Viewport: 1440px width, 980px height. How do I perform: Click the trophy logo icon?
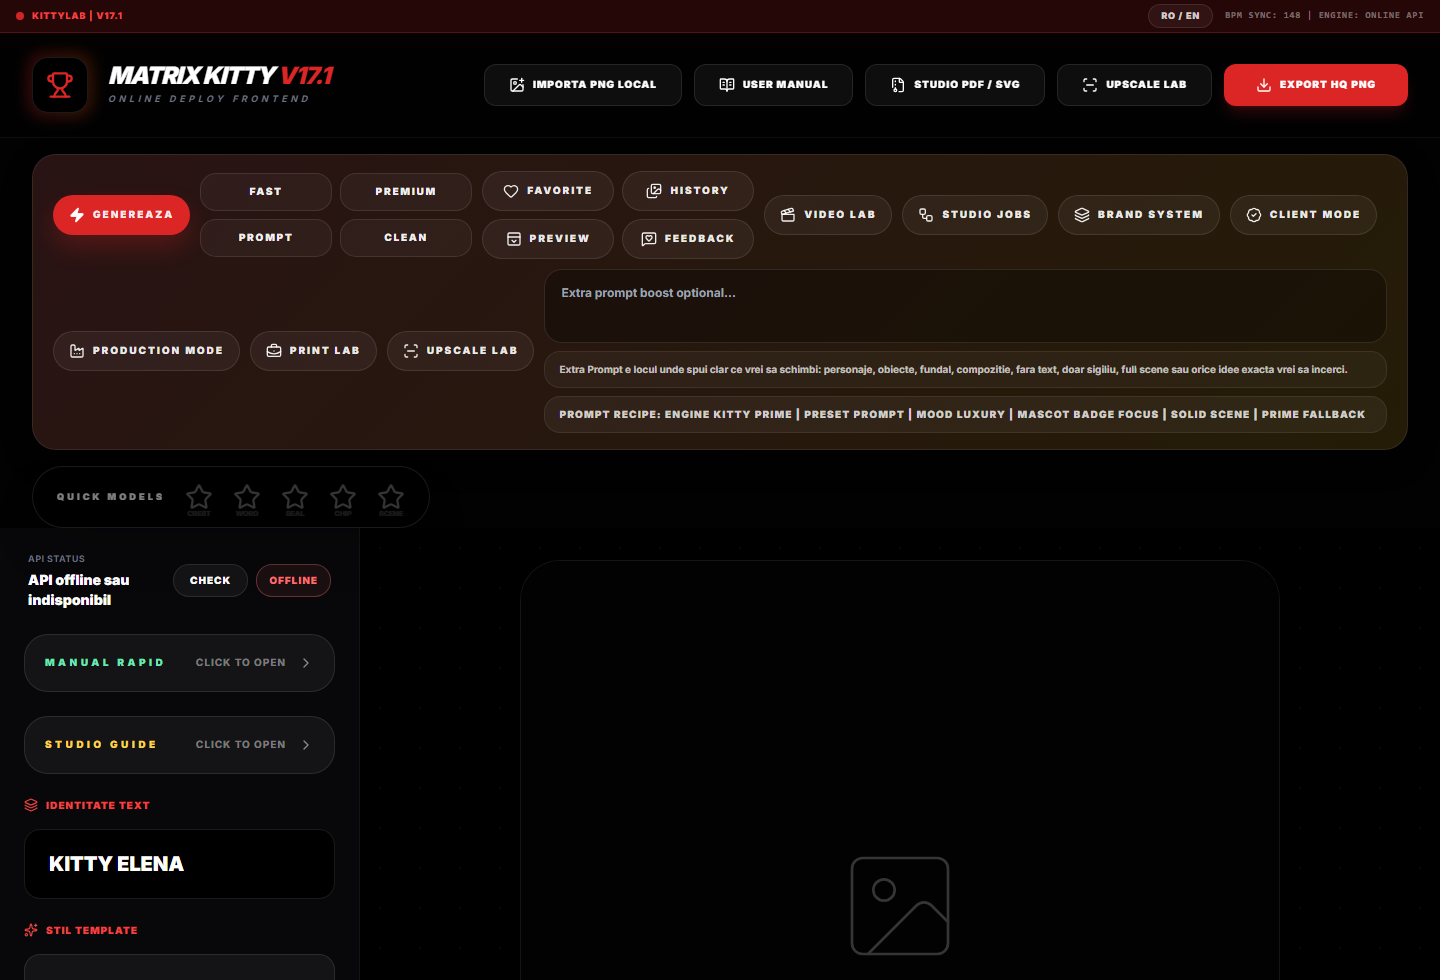tap(60, 85)
